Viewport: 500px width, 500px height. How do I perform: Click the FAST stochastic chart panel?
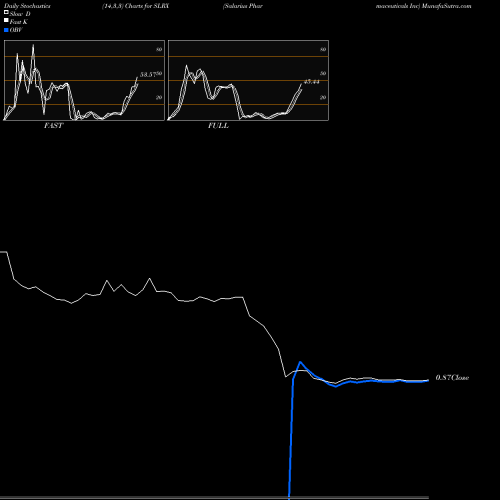(x=84, y=80)
